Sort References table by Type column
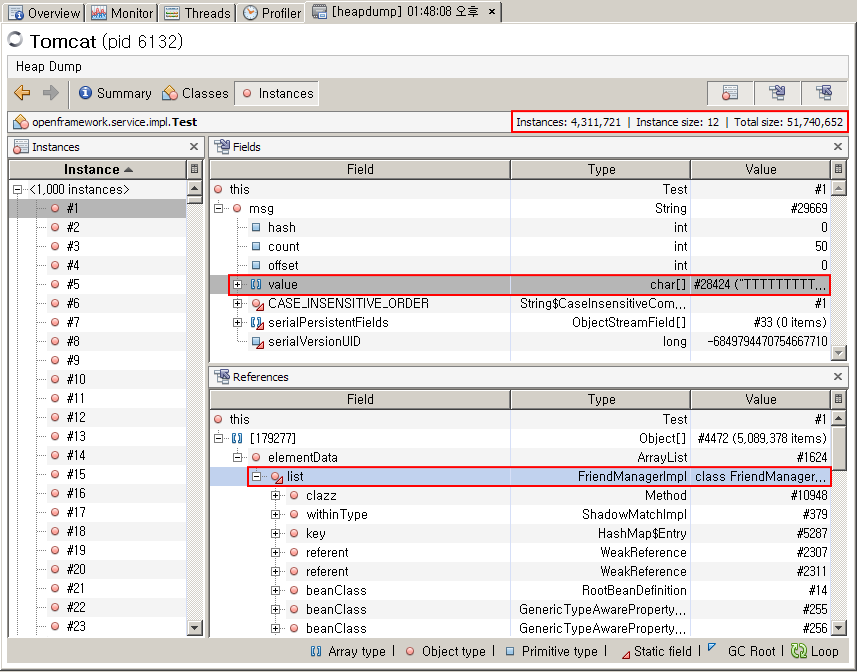 point(601,399)
